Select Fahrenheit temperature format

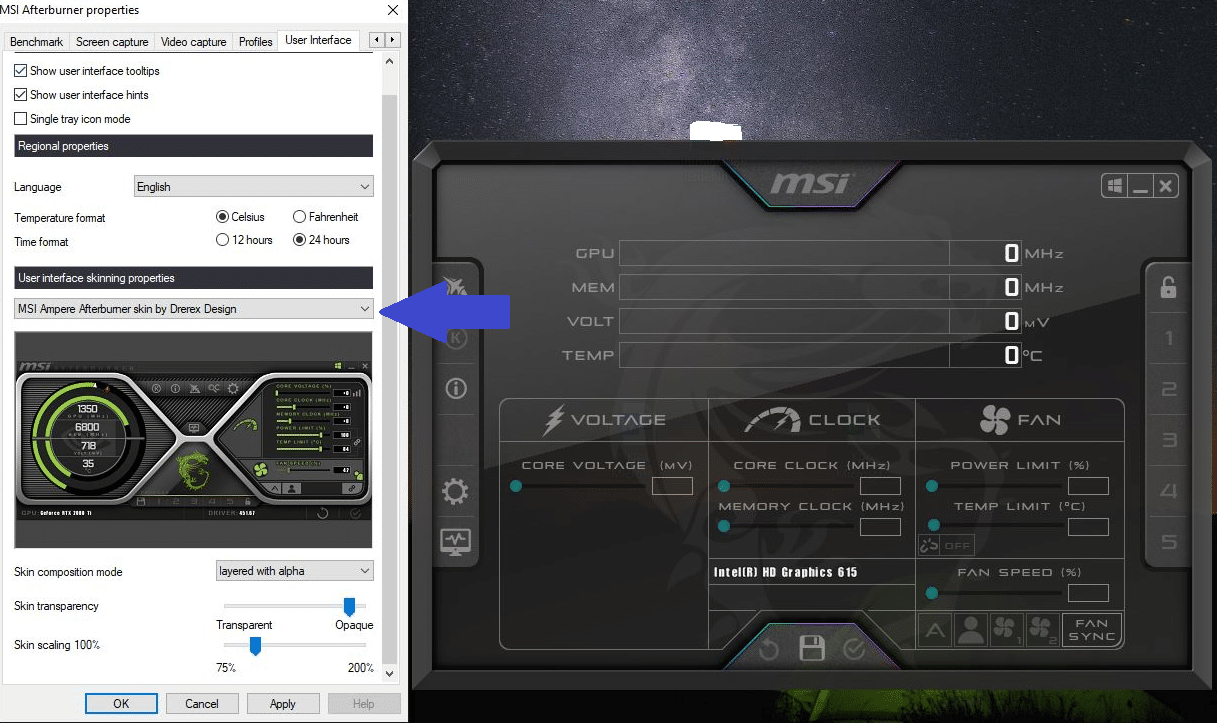pyautogui.click(x=299, y=217)
